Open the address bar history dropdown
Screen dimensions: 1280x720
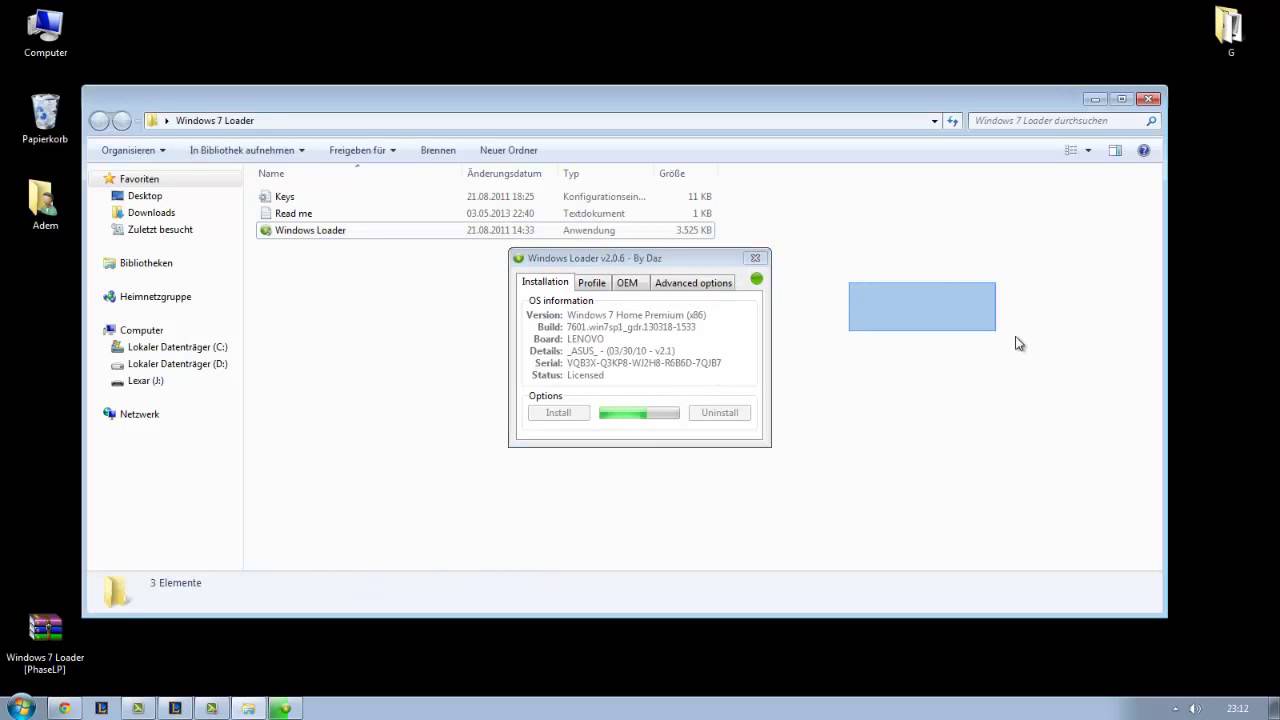click(935, 121)
